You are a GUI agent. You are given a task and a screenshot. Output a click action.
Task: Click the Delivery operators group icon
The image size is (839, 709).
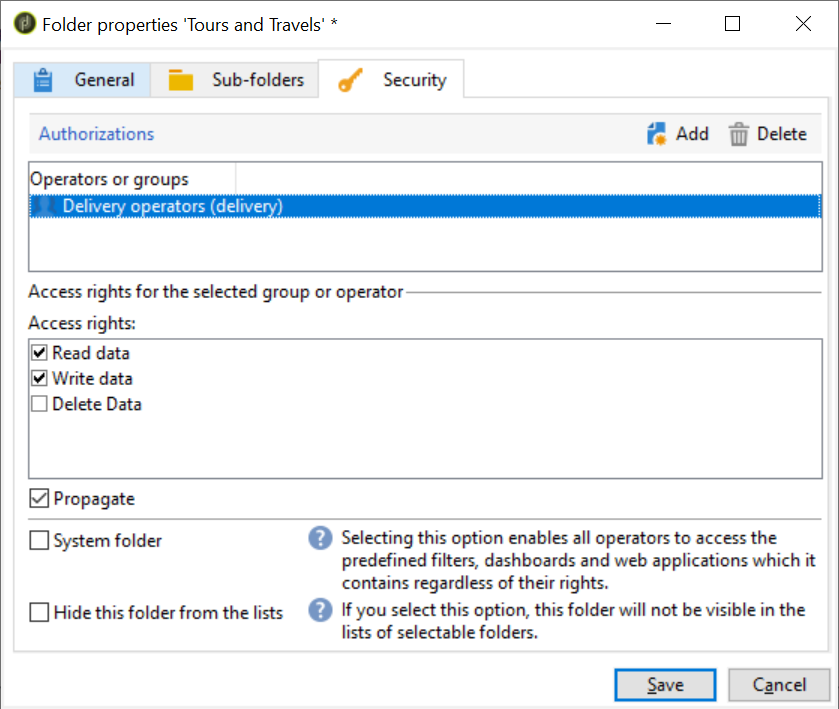pyautogui.click(x=44, y=206)
